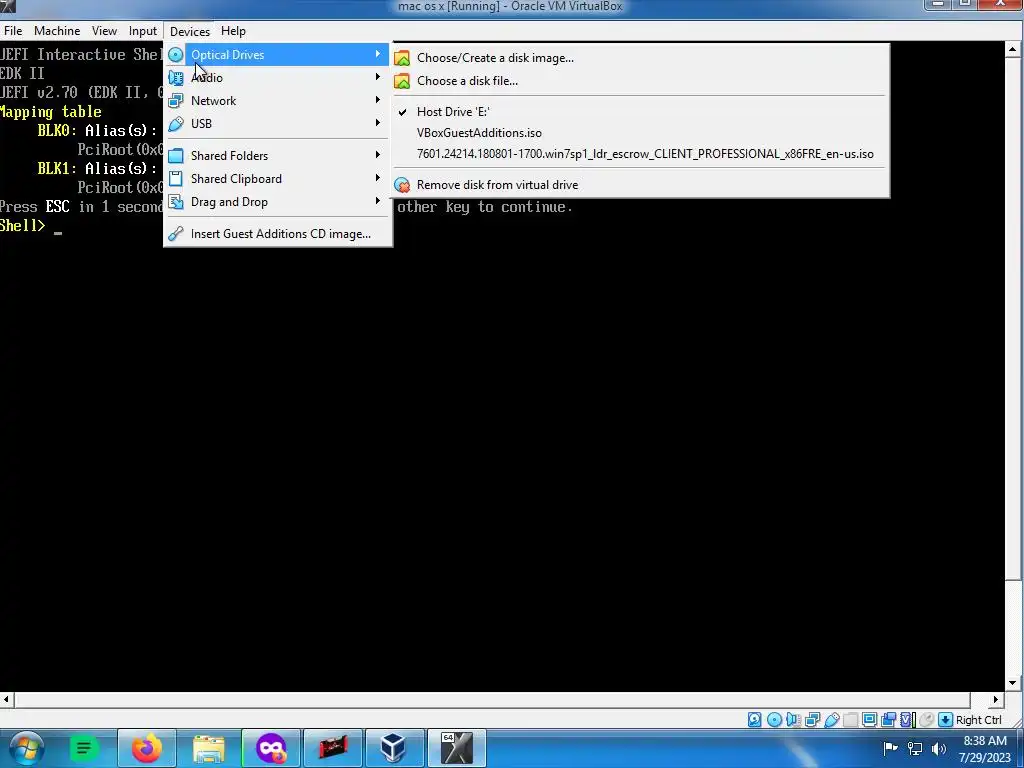
Task: Click the running VM 64 taskbar icon
Action: click(456, 748)
